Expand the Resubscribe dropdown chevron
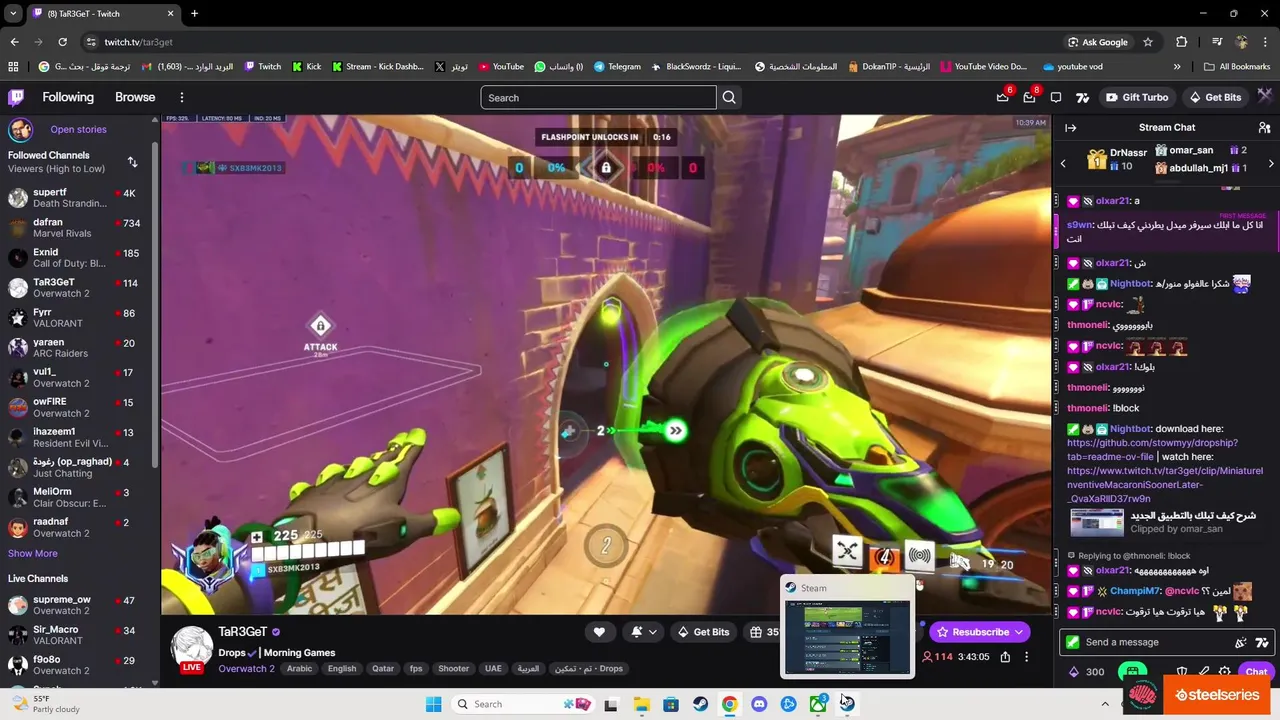The image size is (1280, 720). pos(1019,632)
